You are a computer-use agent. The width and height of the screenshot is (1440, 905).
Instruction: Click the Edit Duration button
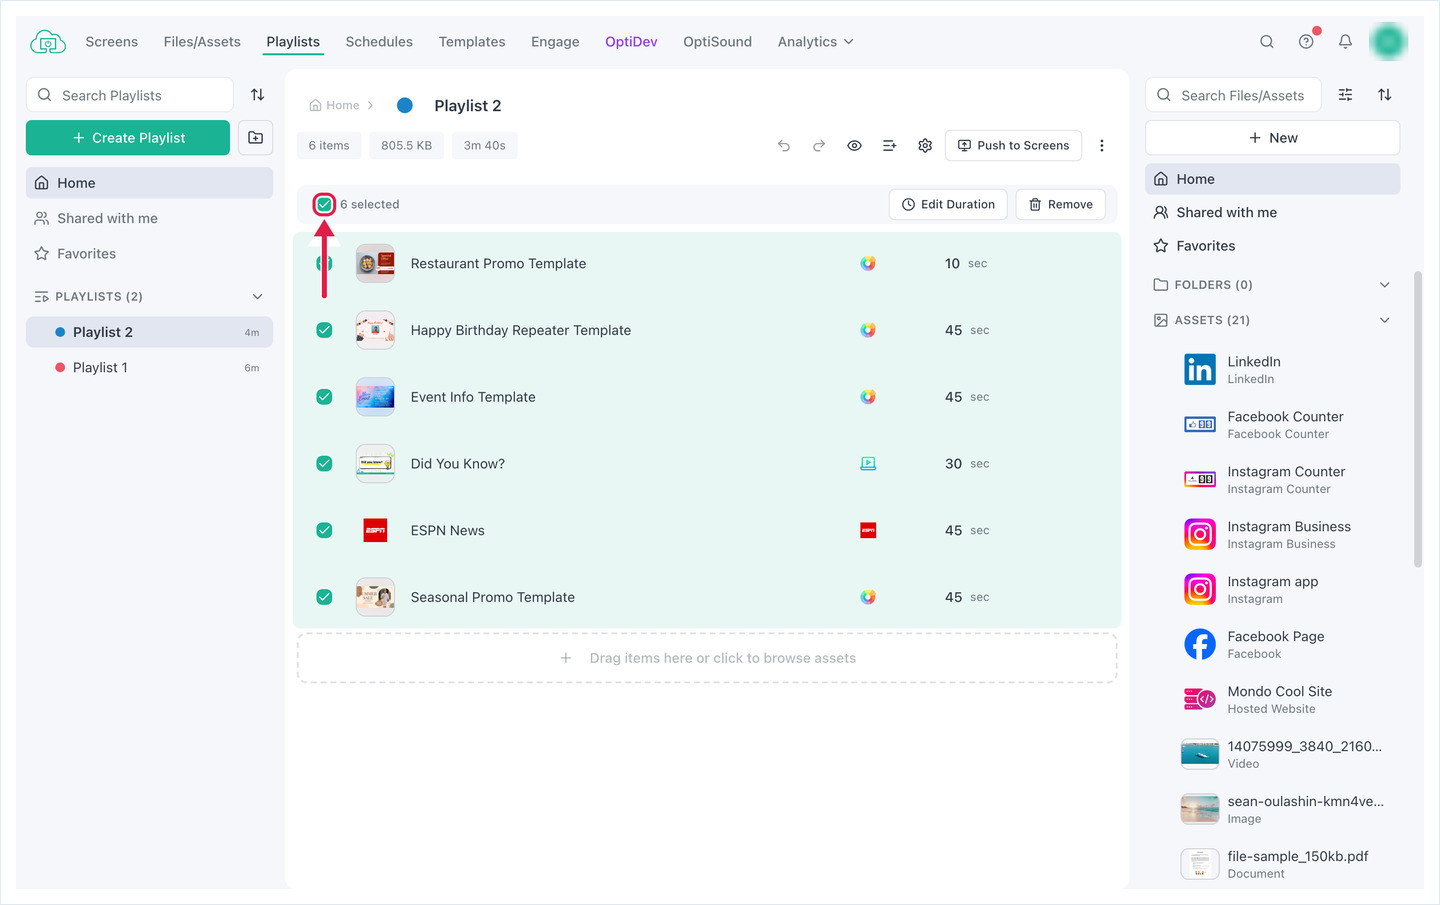pyautogui.click(x=948, y=204)
